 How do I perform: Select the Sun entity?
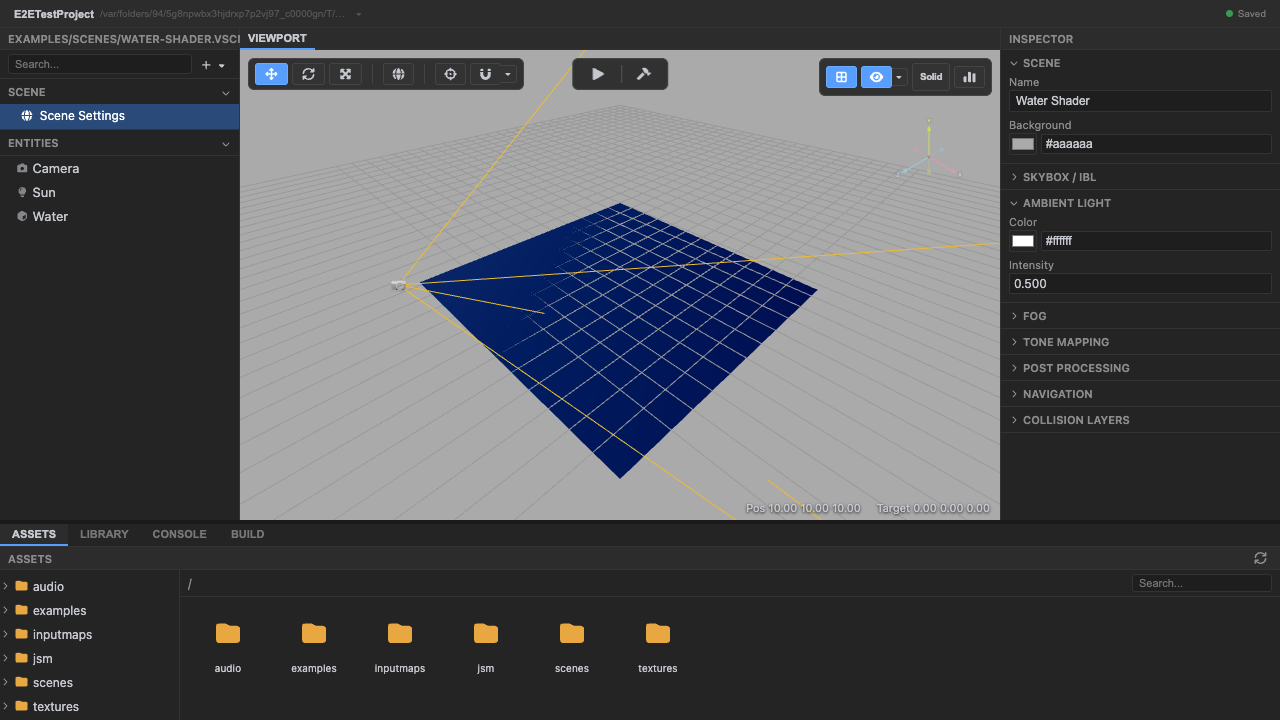pyautogui.click(x=120, y=192)
